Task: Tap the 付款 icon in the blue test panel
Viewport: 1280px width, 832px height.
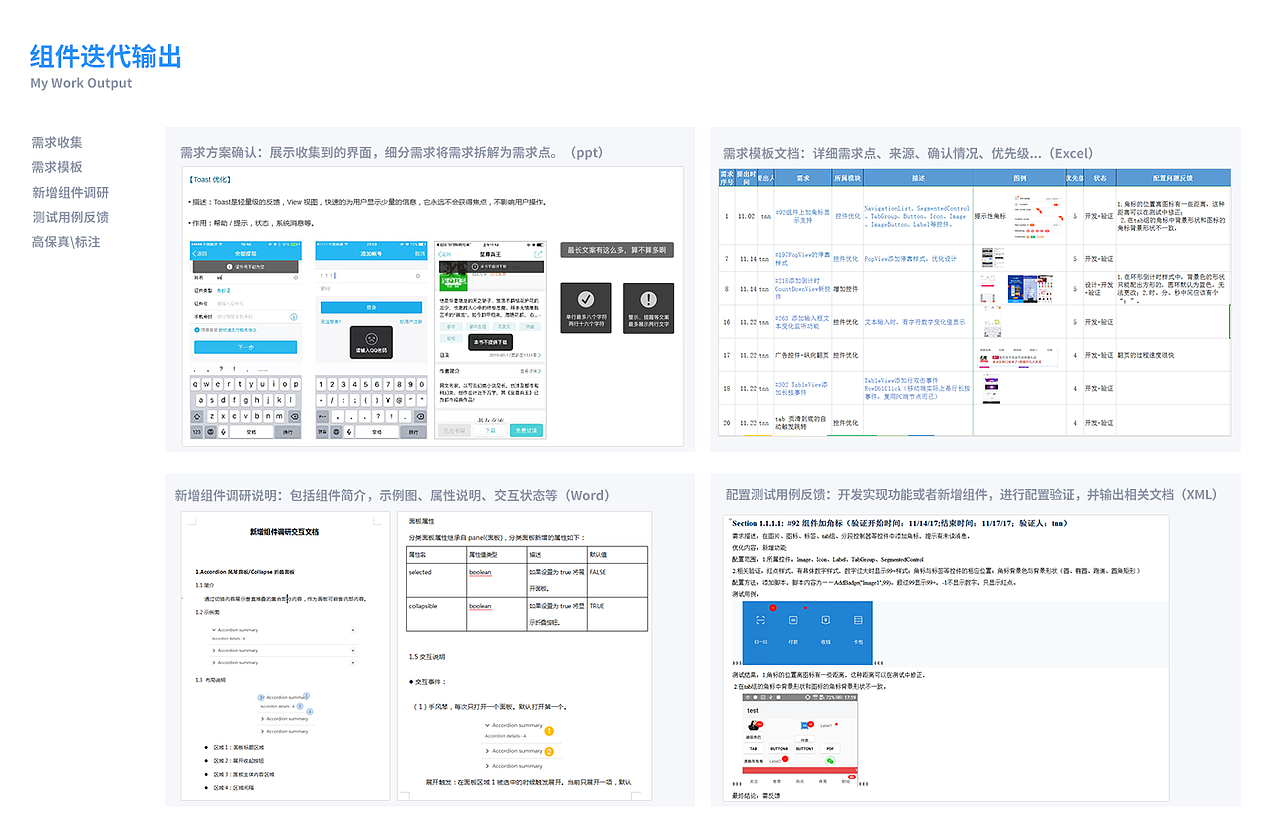Action: (793, 620)
